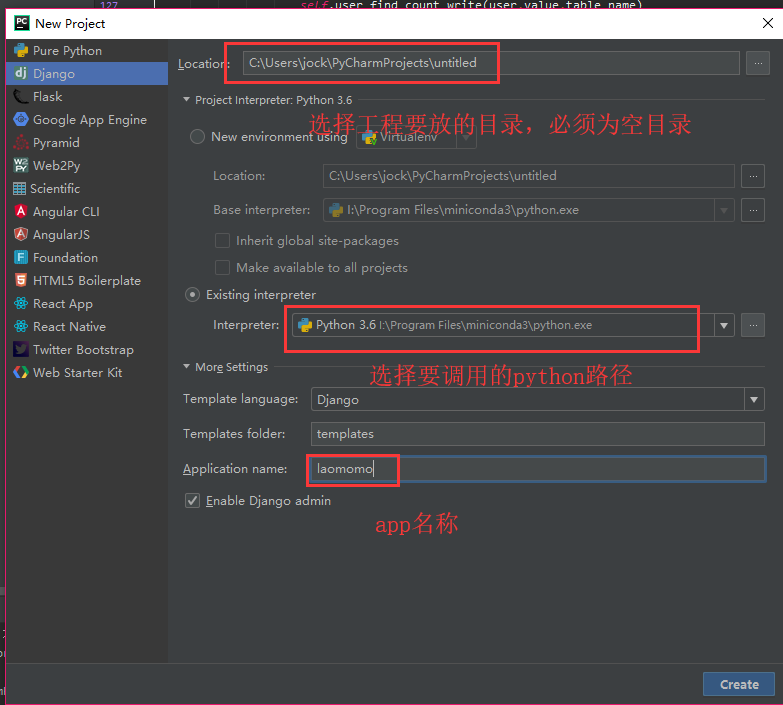Image resolution: width=783 pixels, height=705 pixels.
Task: Click the virtualenv Location path field
Action: 528,176
